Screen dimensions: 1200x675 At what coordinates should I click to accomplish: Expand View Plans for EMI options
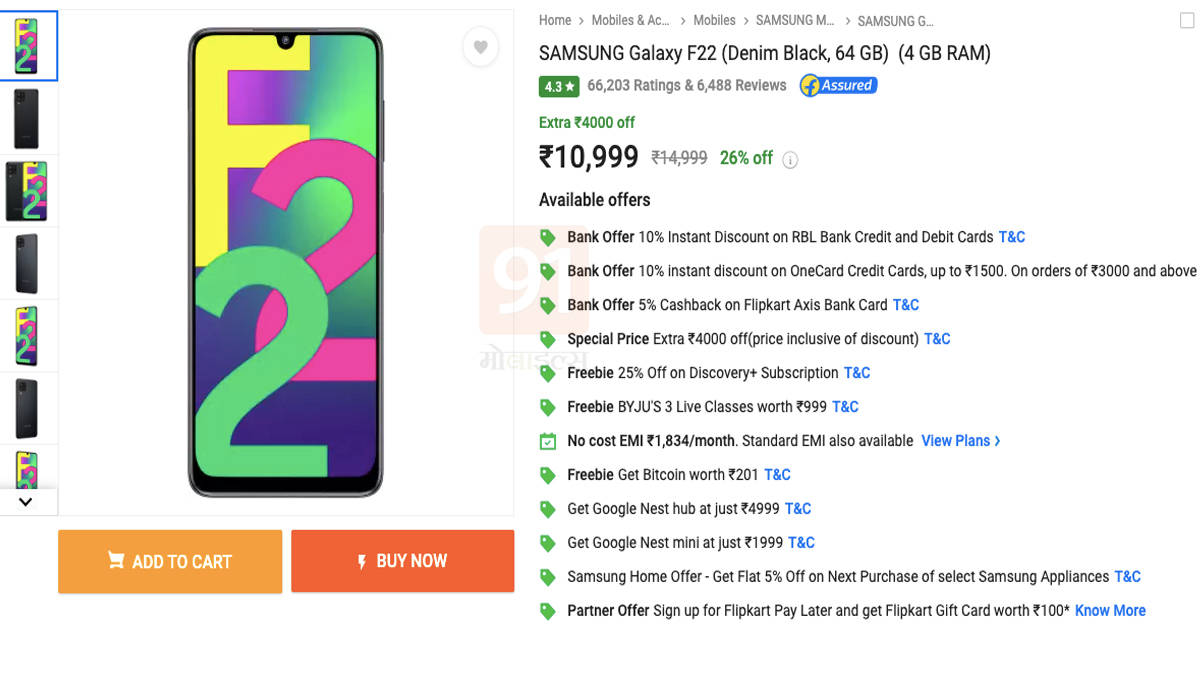point(960,441)
